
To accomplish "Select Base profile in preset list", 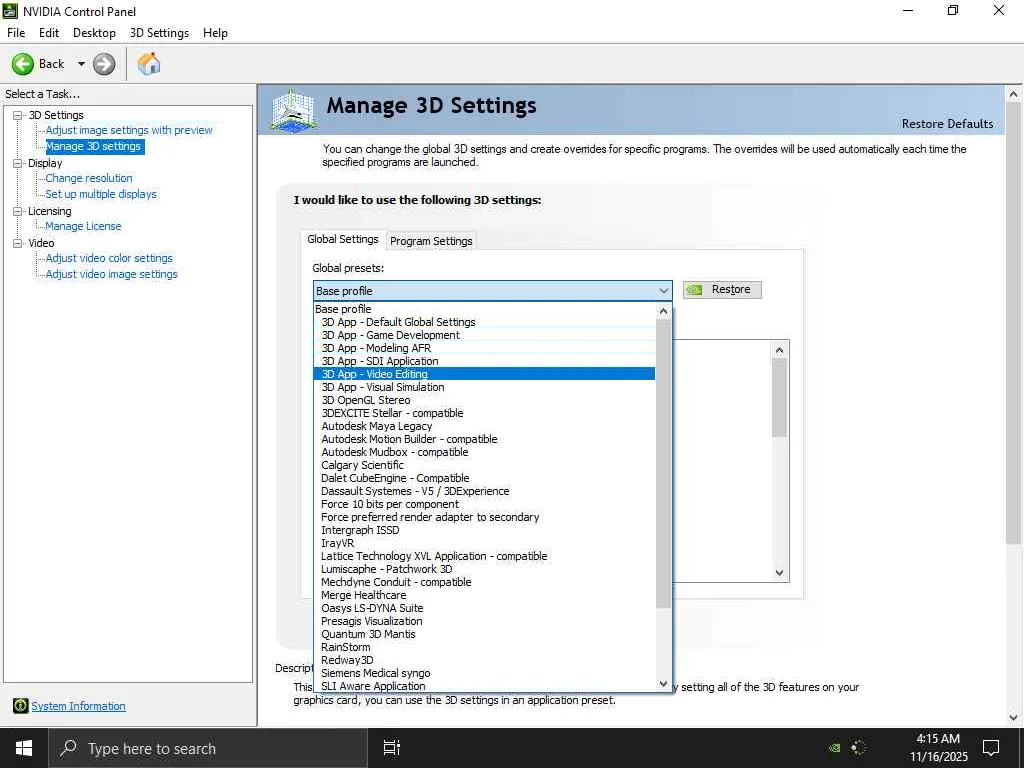I will [484, 309].
